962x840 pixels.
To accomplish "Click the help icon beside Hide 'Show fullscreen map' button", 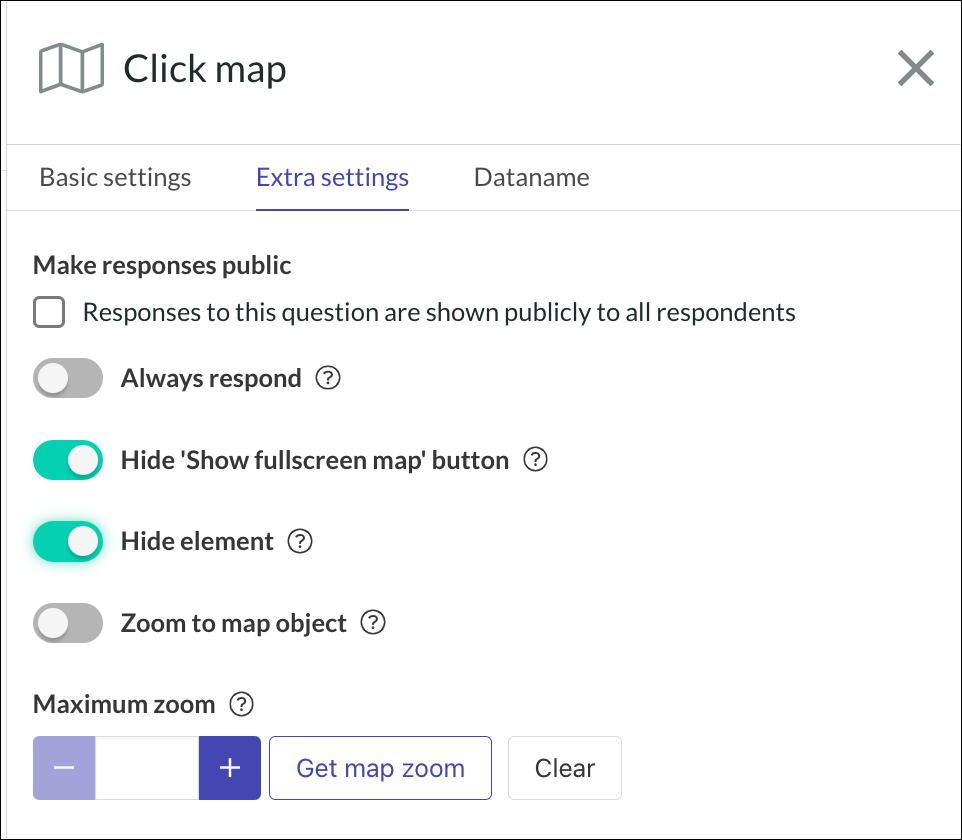I will click(x=535, y=460).
